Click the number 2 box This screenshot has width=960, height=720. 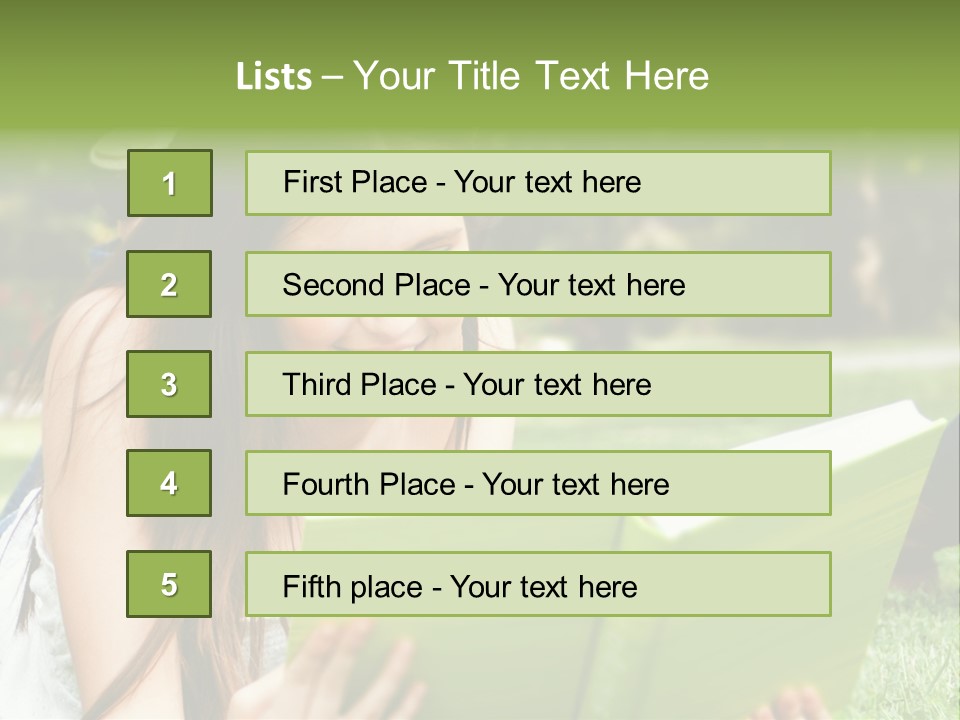169,284
